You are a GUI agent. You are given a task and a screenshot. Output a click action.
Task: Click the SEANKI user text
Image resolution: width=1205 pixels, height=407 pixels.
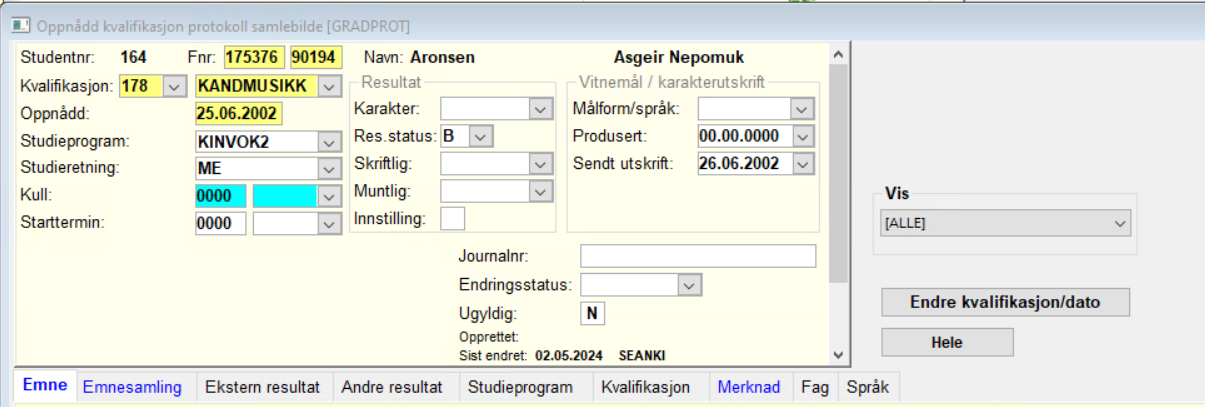coord(642,355)
